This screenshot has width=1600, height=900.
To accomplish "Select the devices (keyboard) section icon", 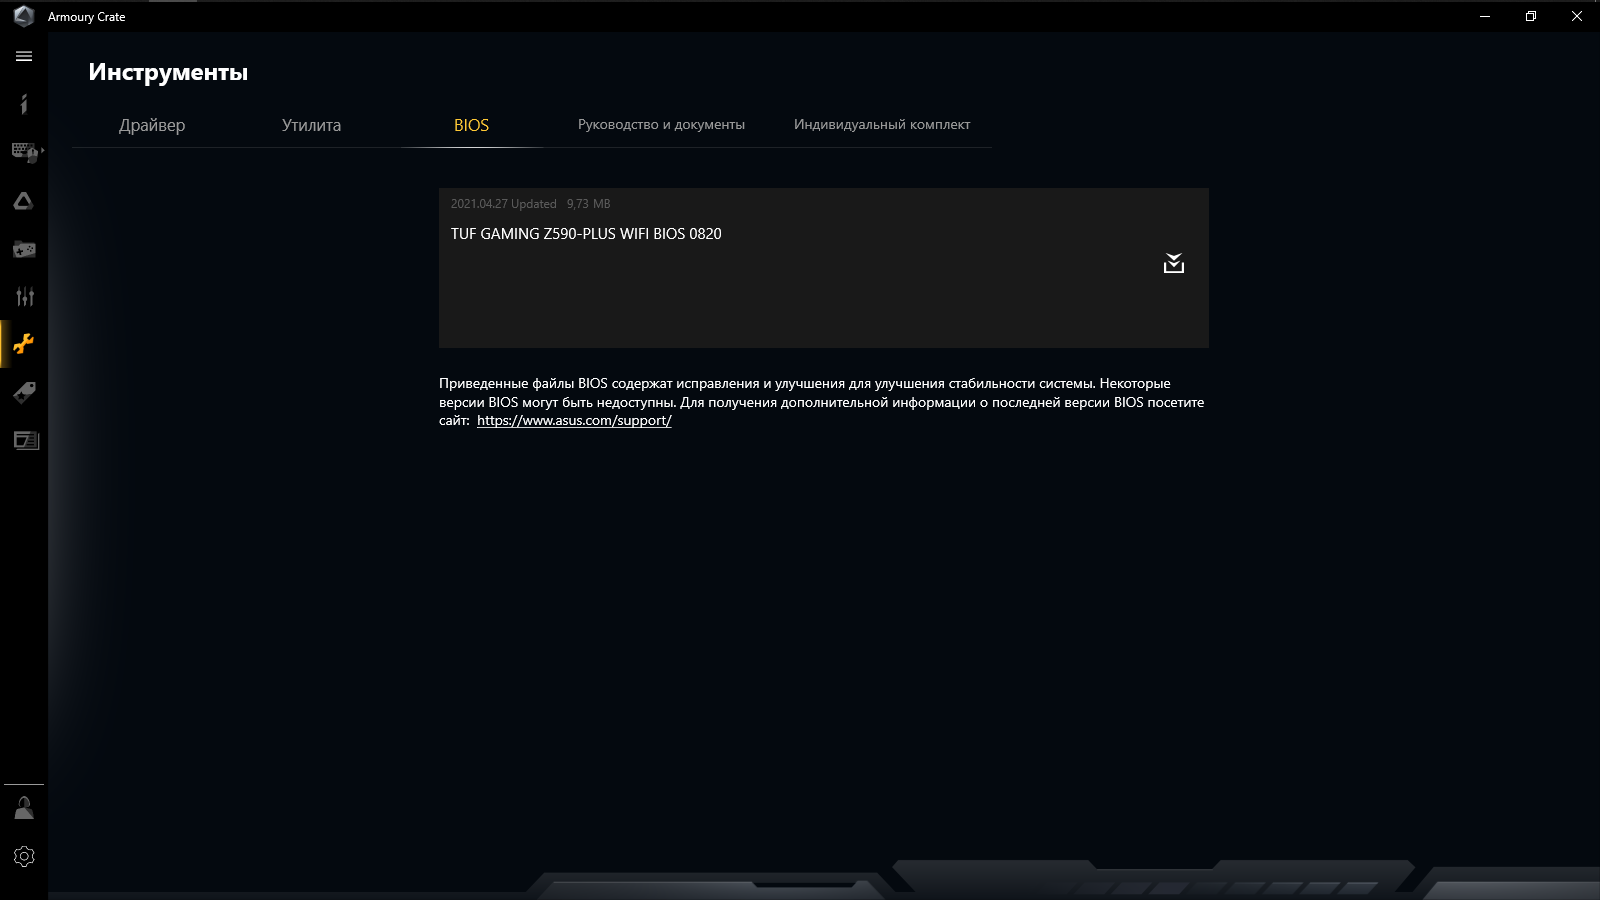I will coord(22,152).
